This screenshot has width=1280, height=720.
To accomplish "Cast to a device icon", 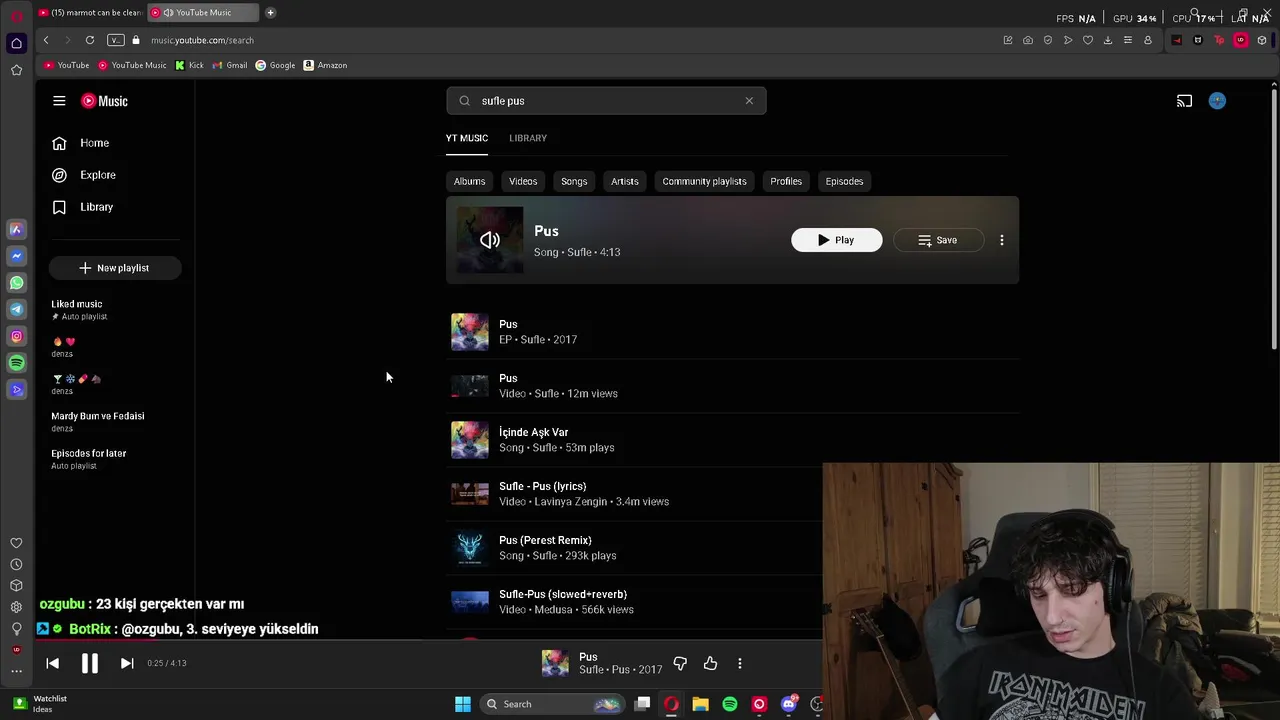I will [x=1184, y=101].
